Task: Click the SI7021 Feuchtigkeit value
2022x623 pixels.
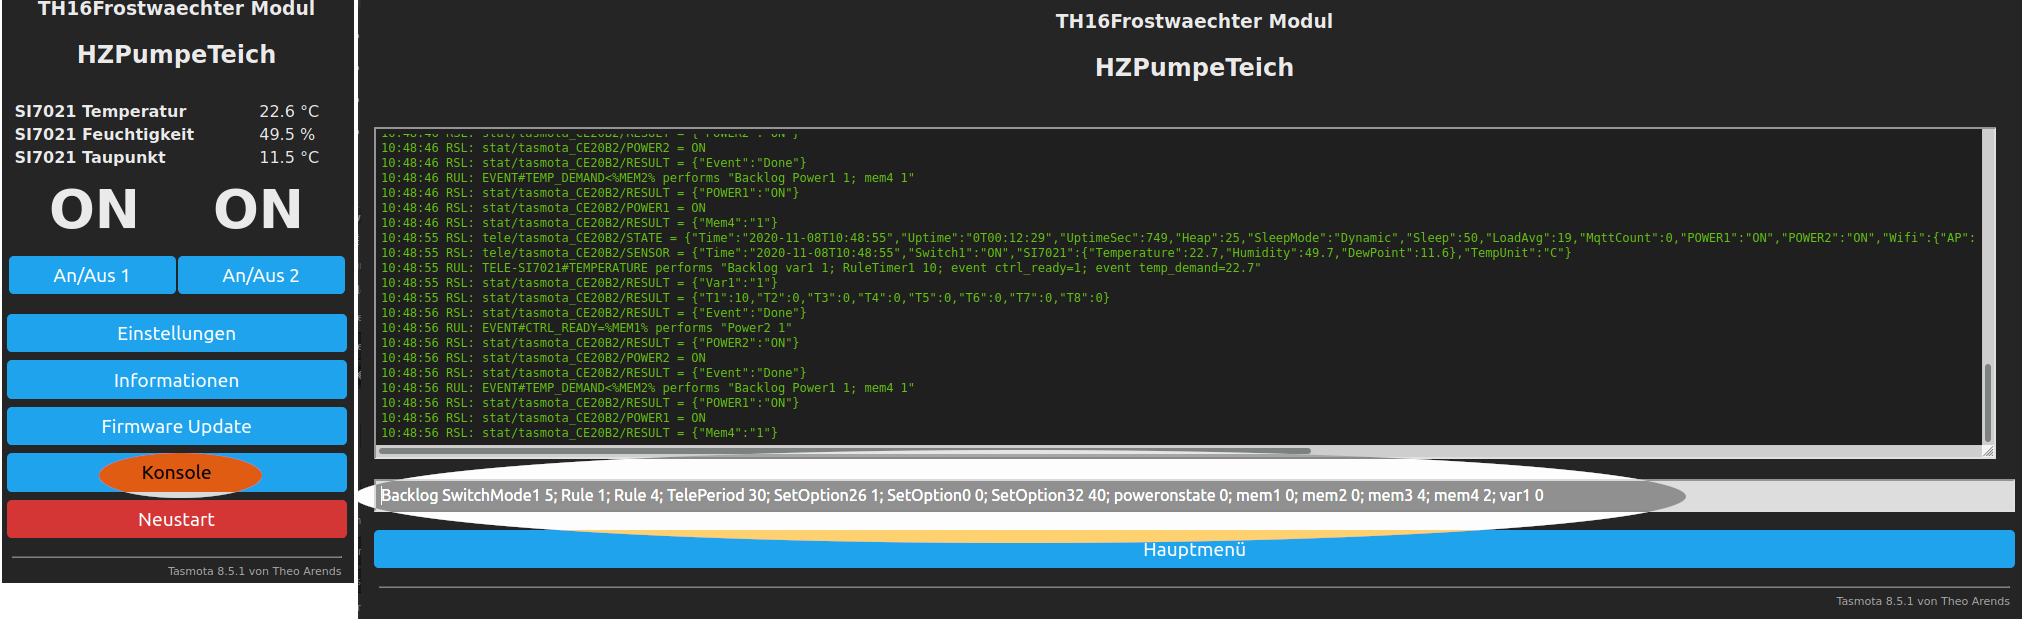Action: tap(287, 134)
